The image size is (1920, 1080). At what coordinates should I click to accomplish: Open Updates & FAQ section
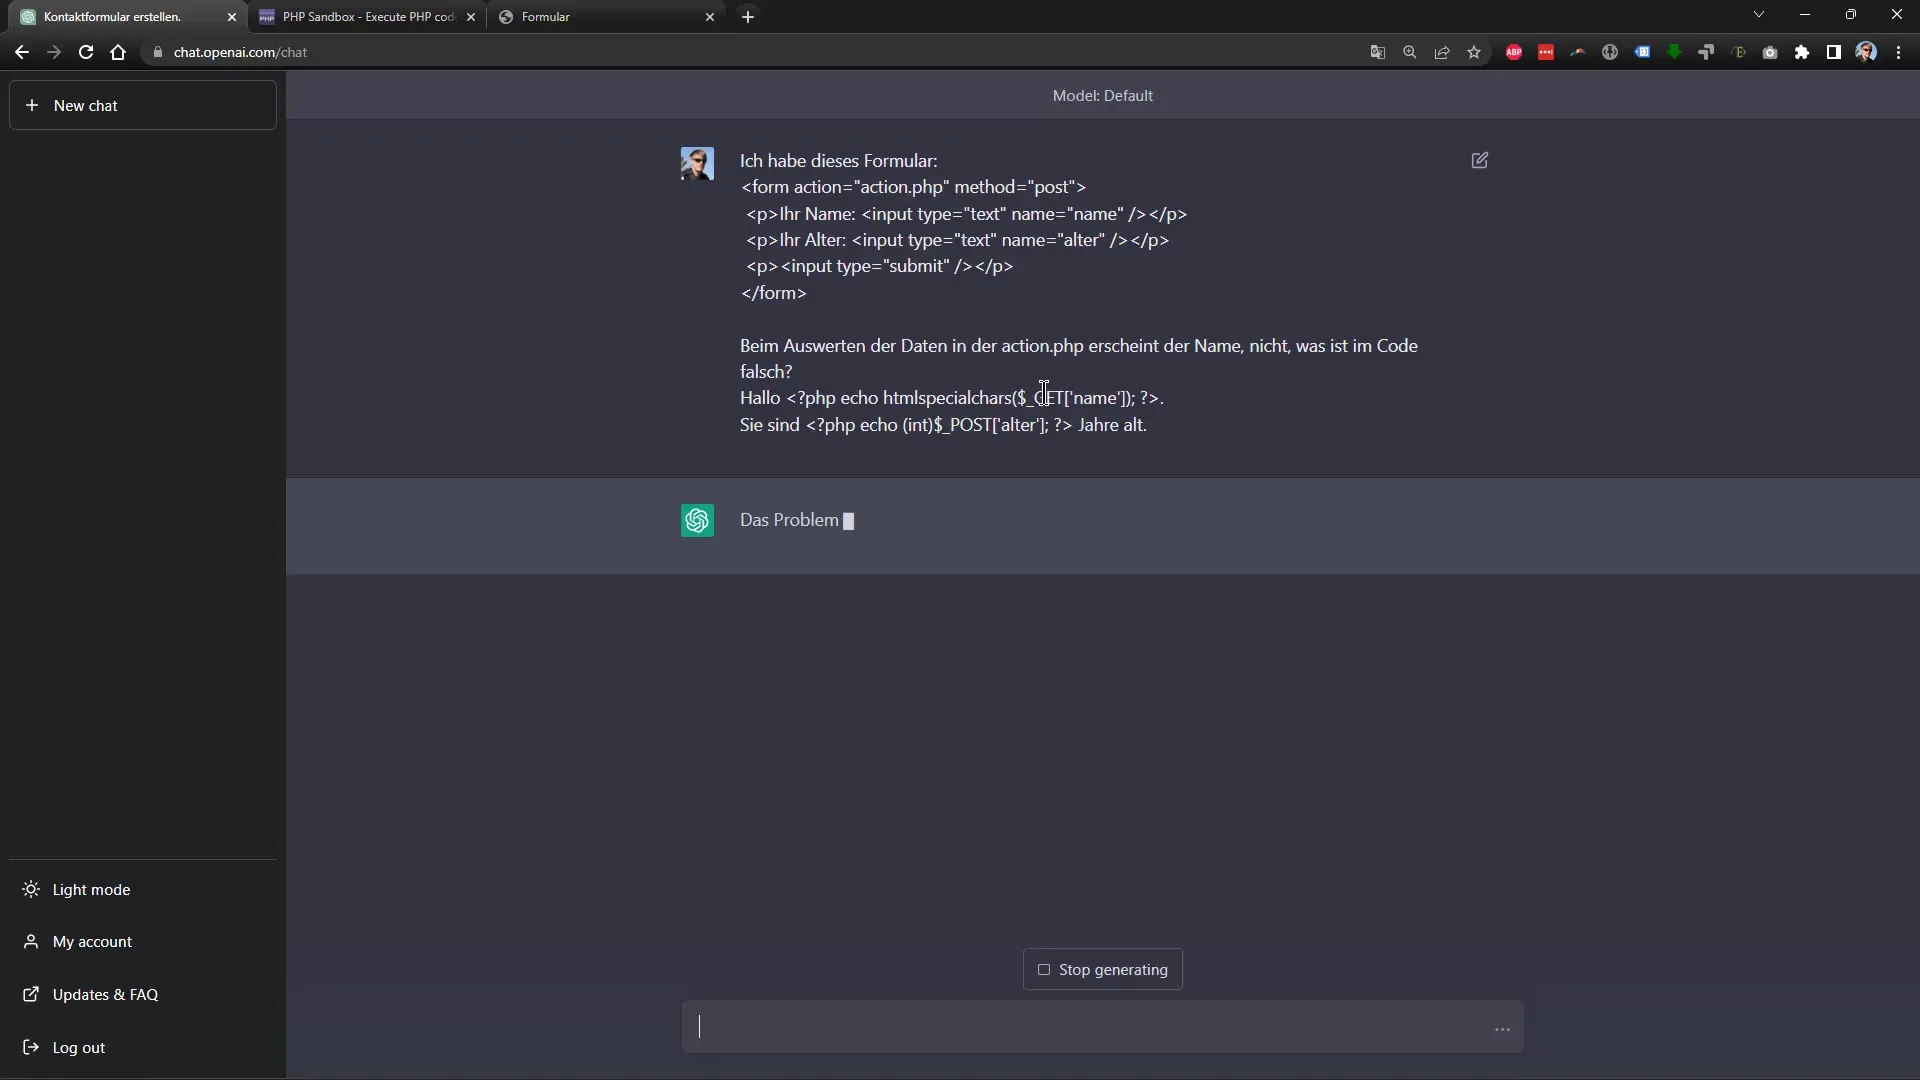(x=104, y=994)
